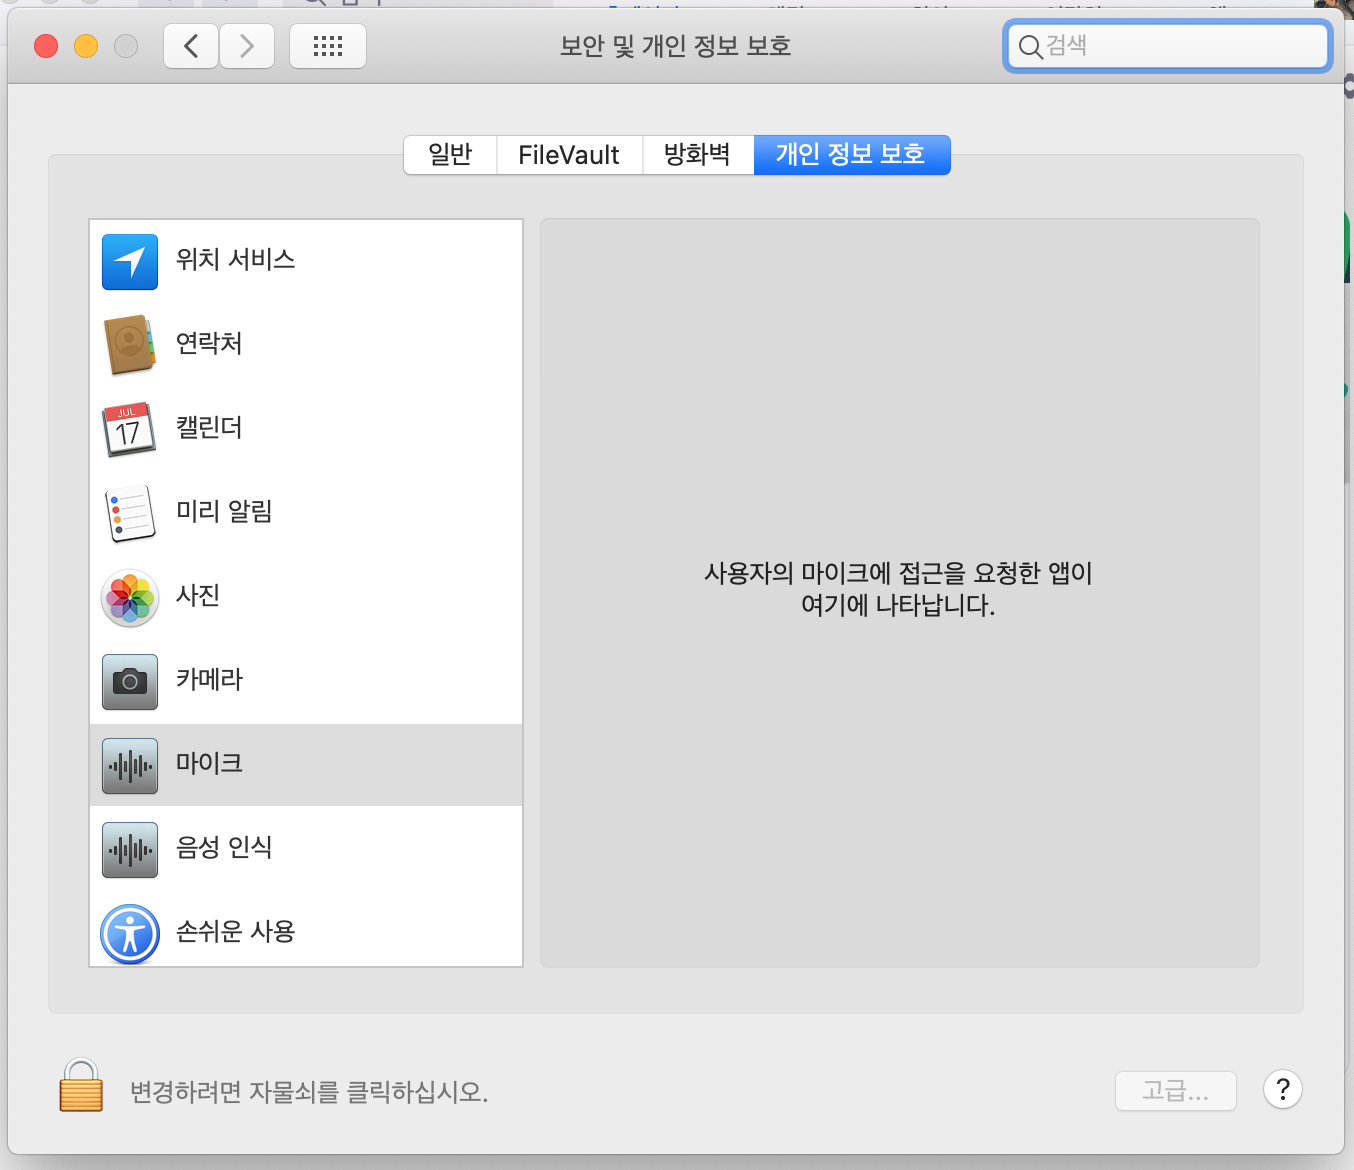Select the Accessibility icon (손쉬운 사용)

(x=130, y=933)
